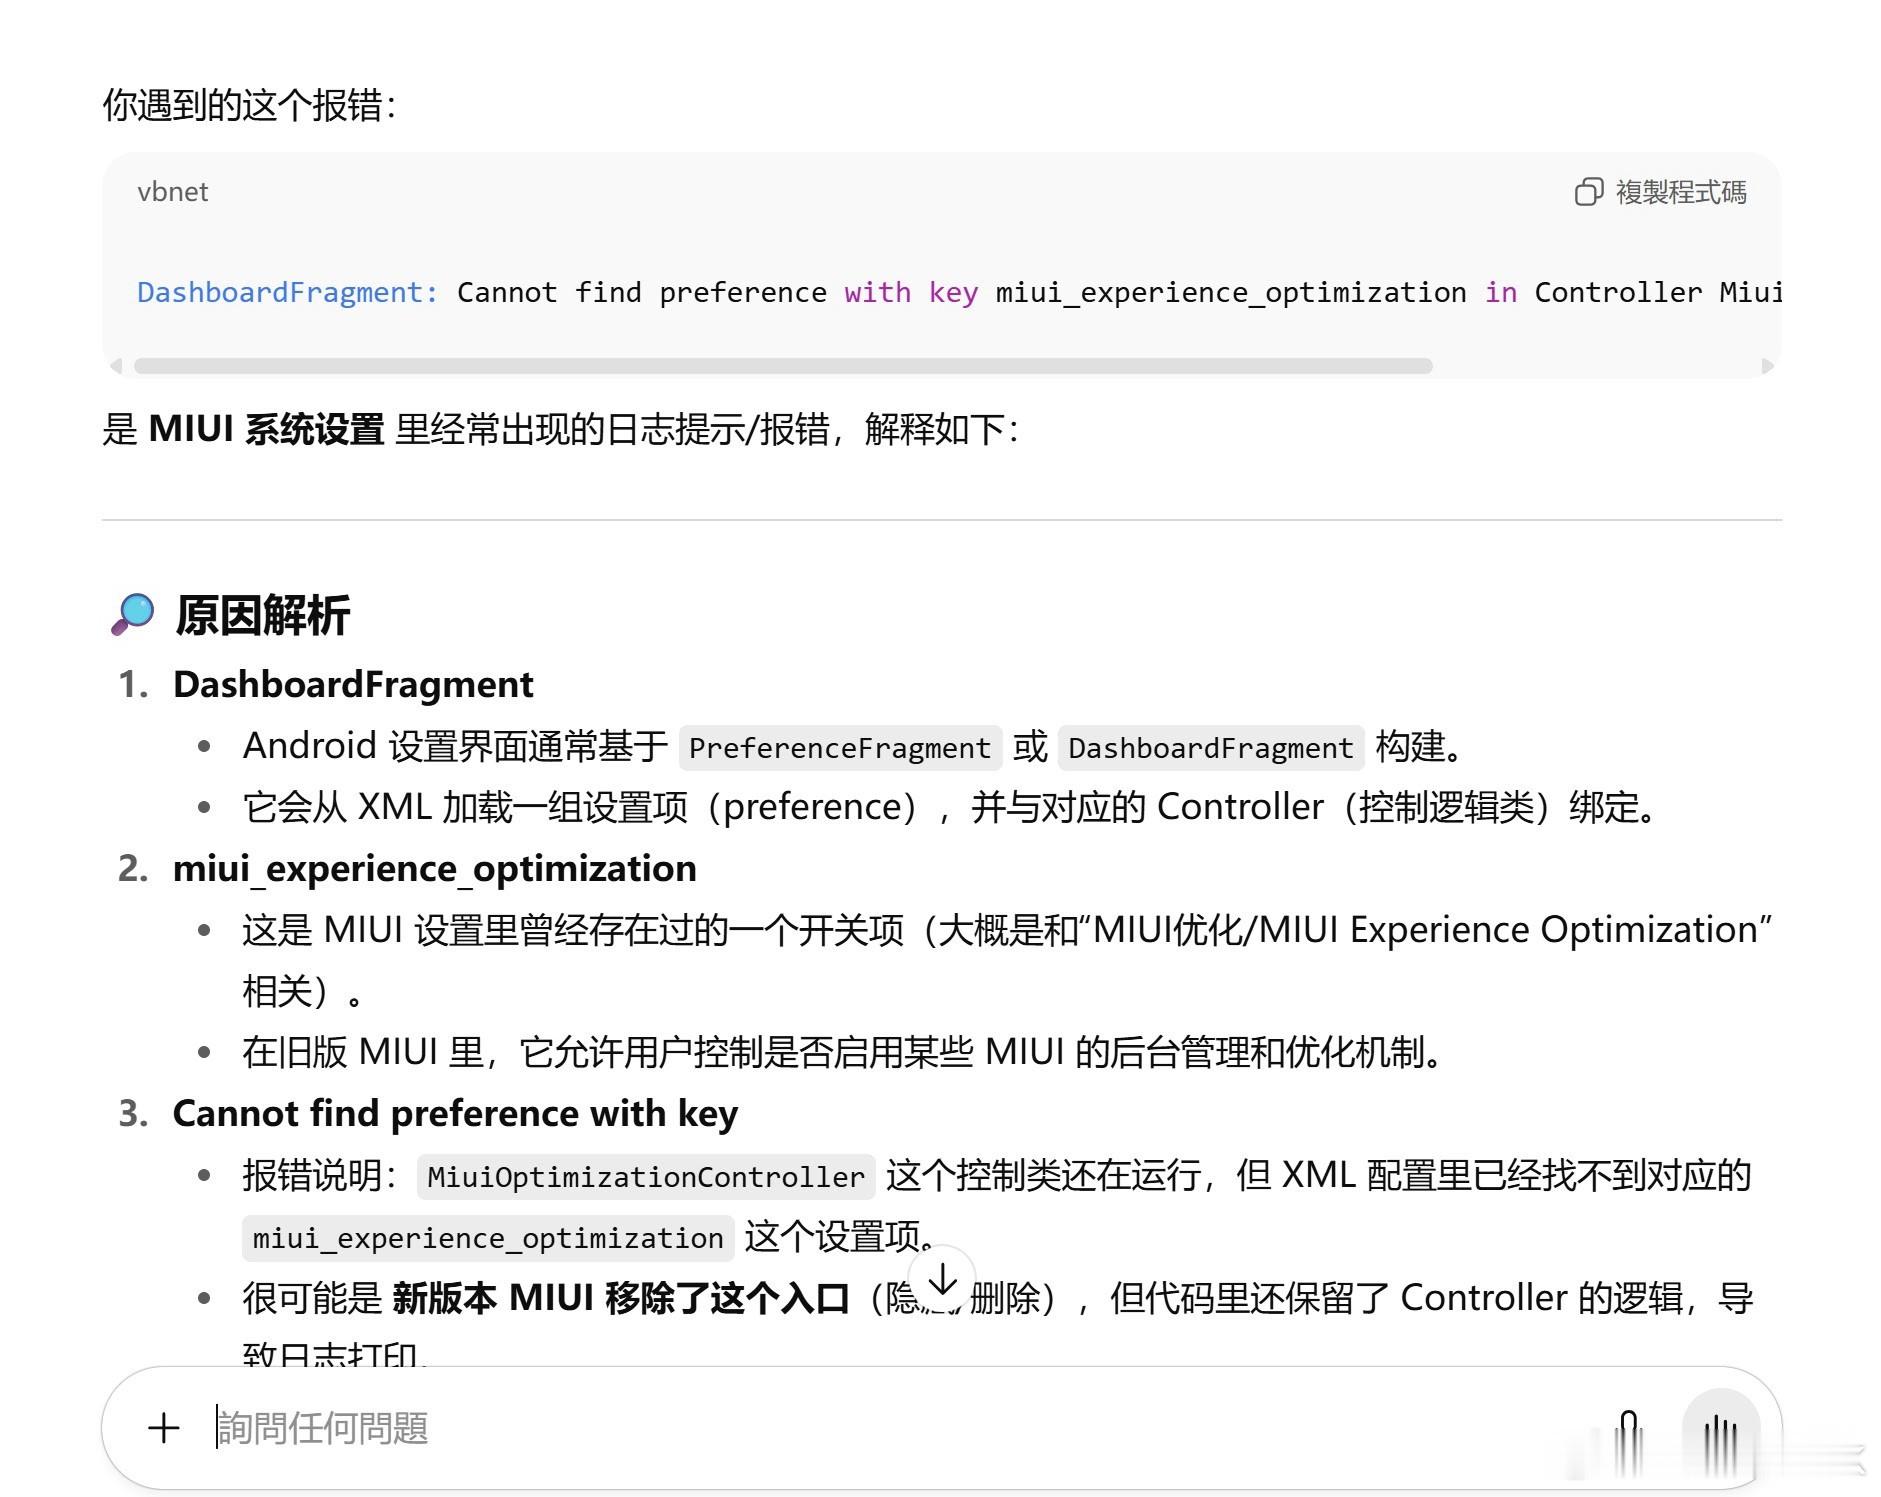Click the inline code 'DashboardFragment' chip

[1210, 748]
